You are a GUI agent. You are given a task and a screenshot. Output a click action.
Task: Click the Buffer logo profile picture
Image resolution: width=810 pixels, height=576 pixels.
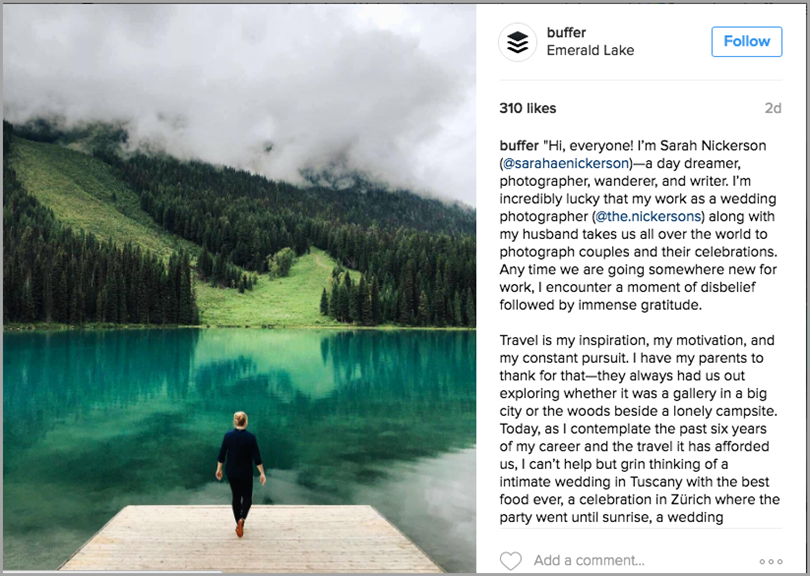coord(517,42)
